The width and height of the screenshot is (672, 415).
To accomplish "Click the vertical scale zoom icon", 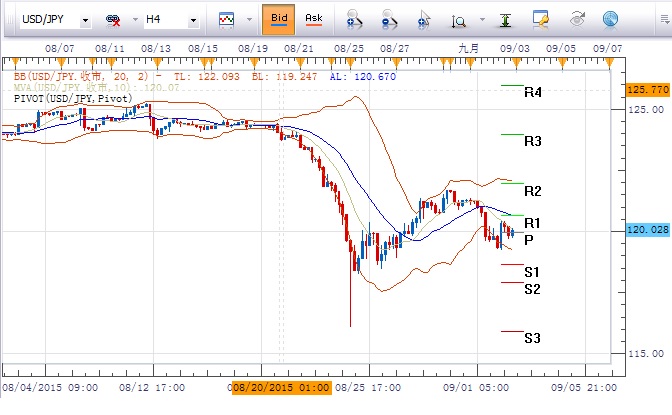I will coord(459,21).
